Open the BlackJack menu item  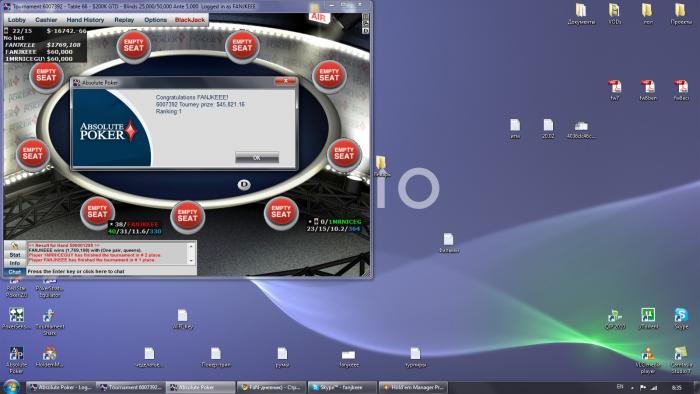[190, 20]
